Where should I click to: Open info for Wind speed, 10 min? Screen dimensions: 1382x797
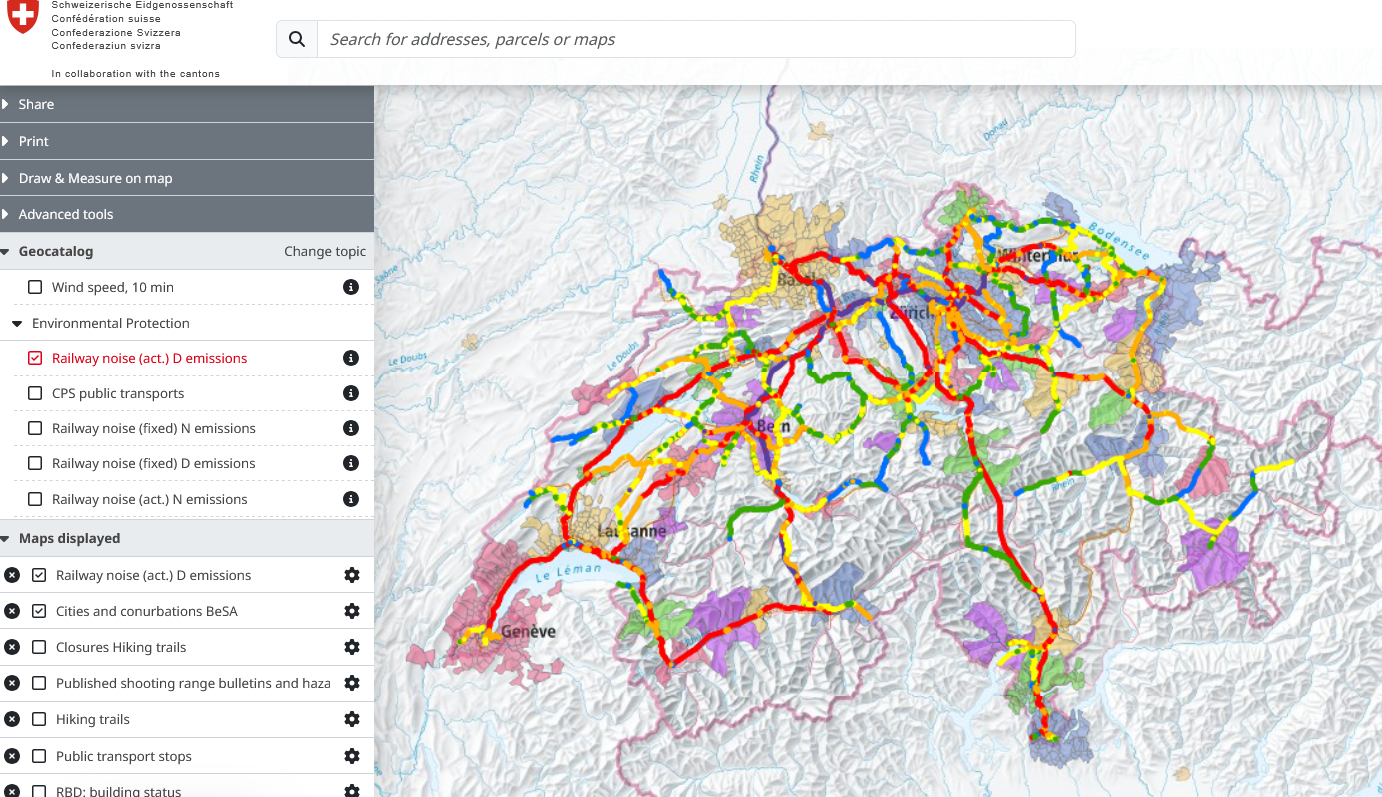(350, 287)
